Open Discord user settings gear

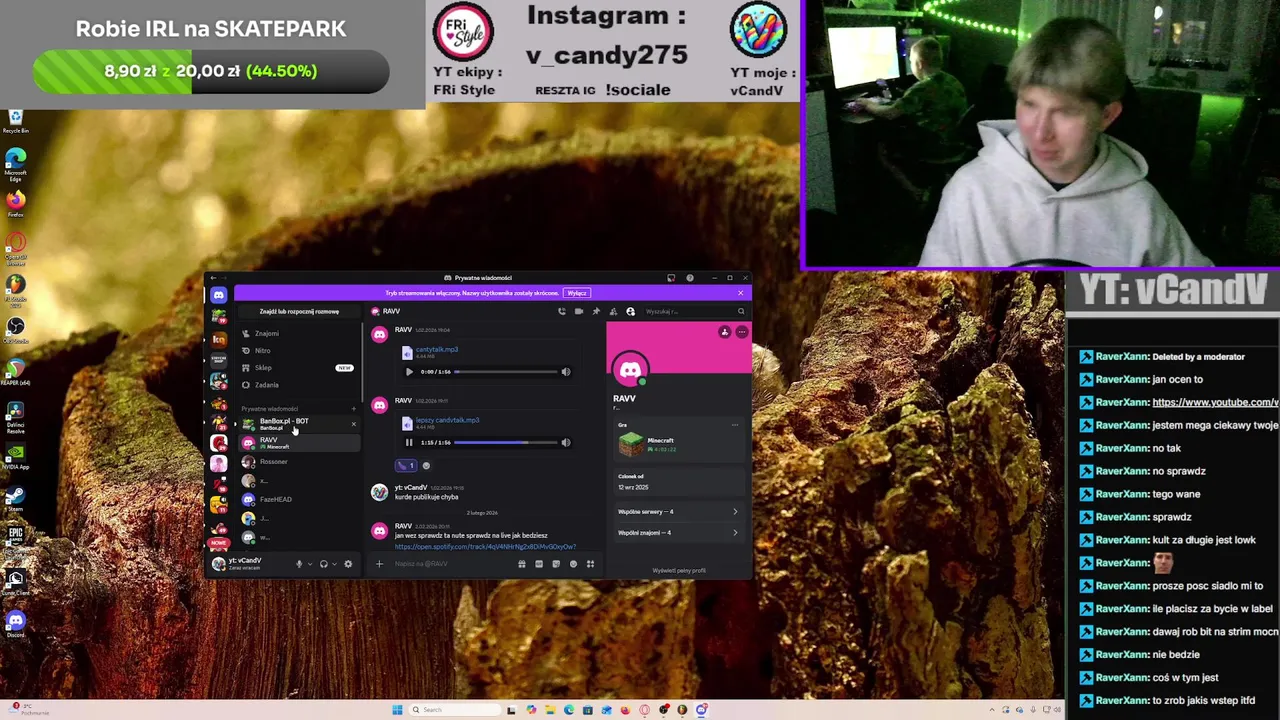(348, 564)
